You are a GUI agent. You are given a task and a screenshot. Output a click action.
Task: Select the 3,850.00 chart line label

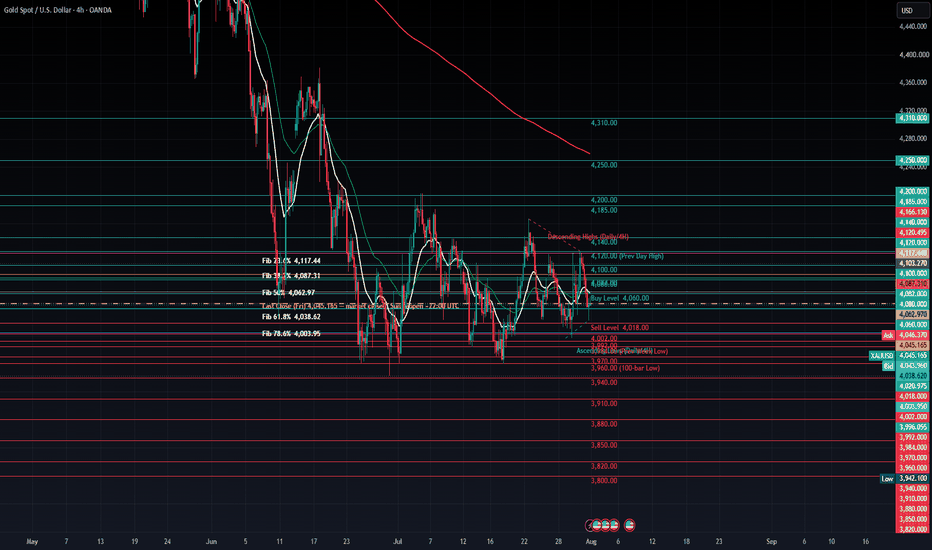coord(604,445)
